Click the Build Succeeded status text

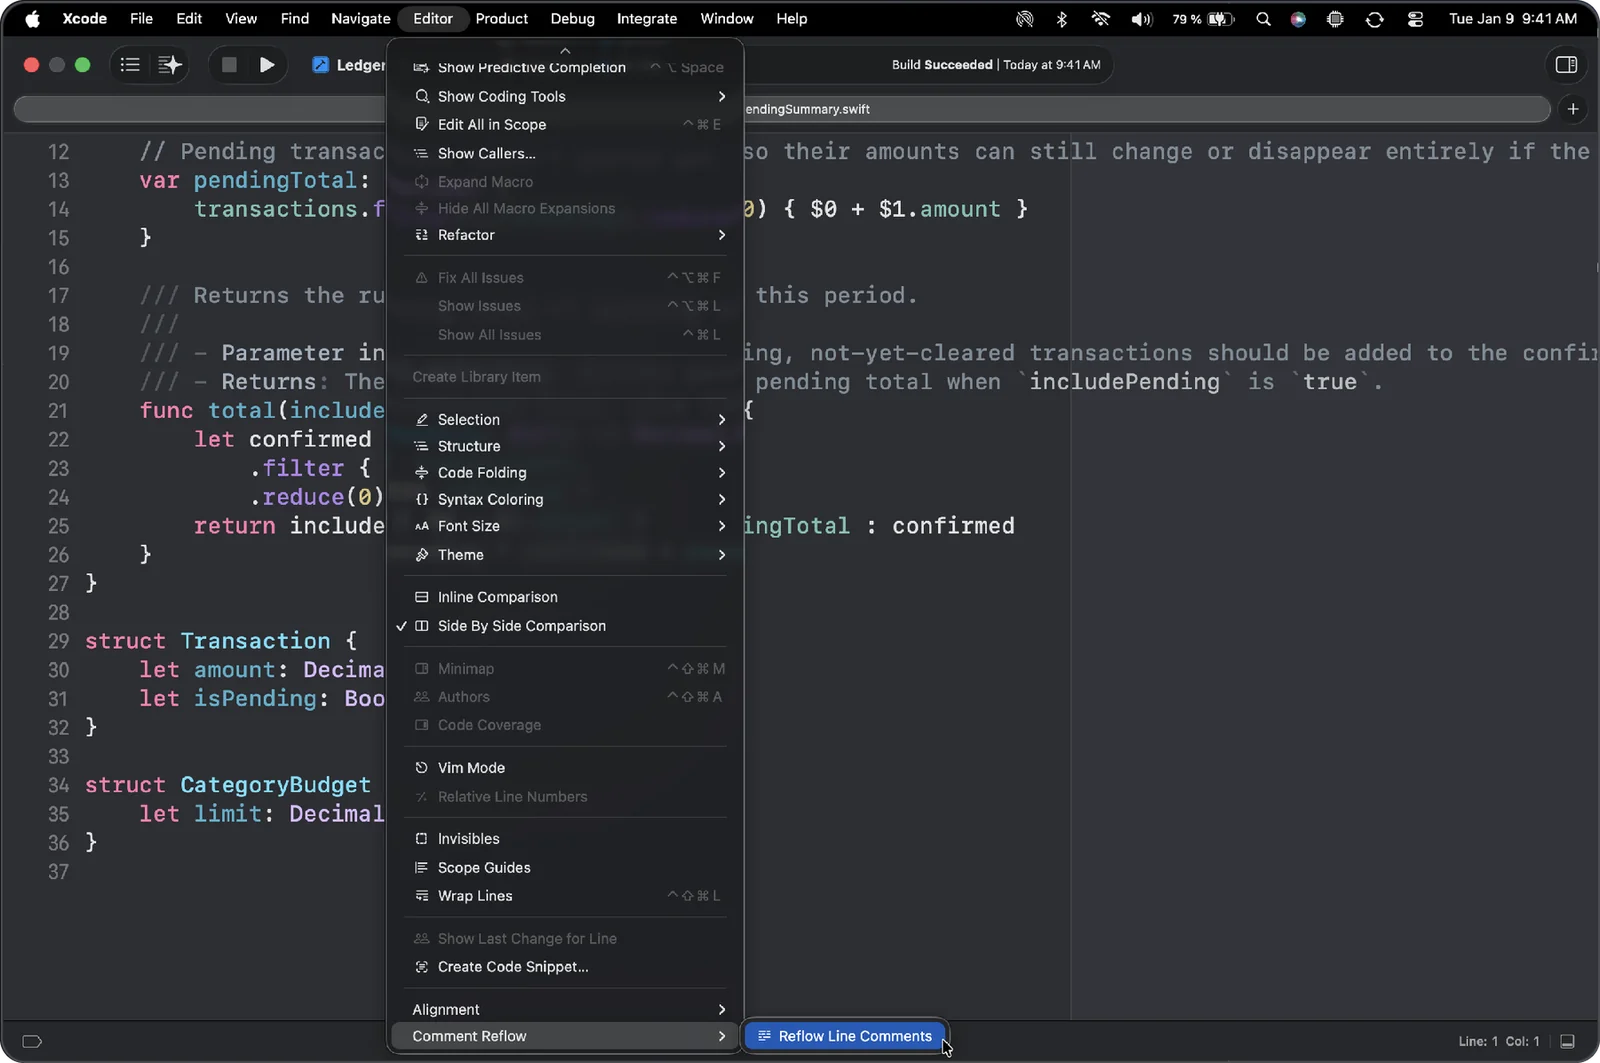[942, 65]
